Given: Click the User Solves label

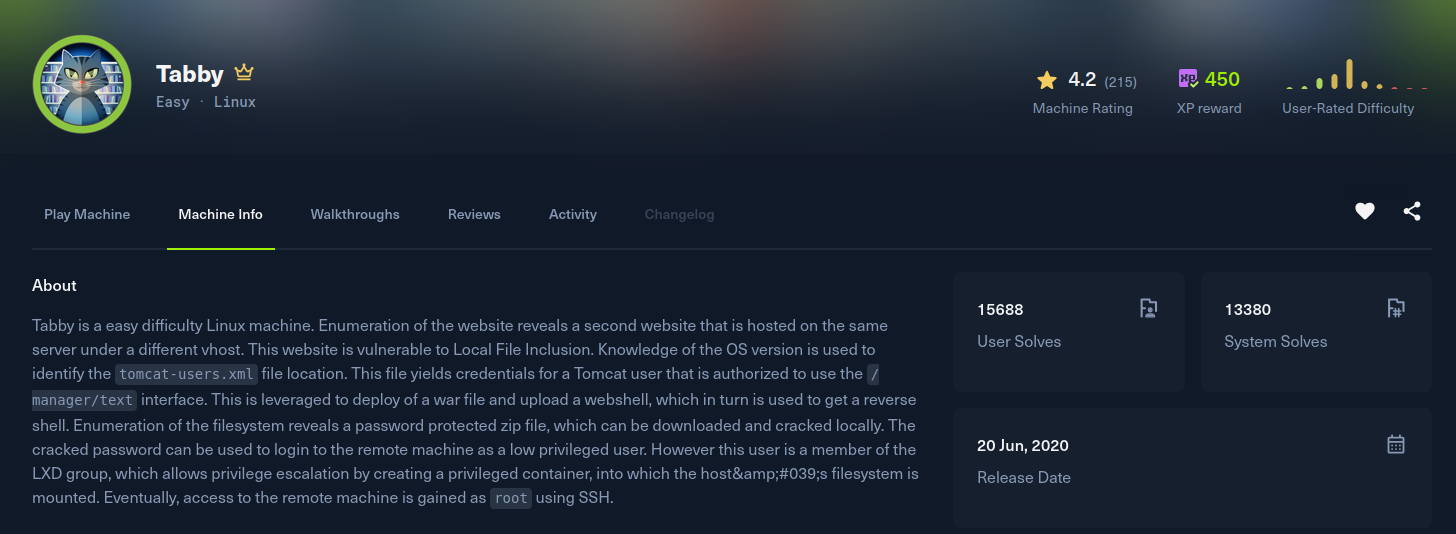Looking at the screenshot, I should point(1019,342).
